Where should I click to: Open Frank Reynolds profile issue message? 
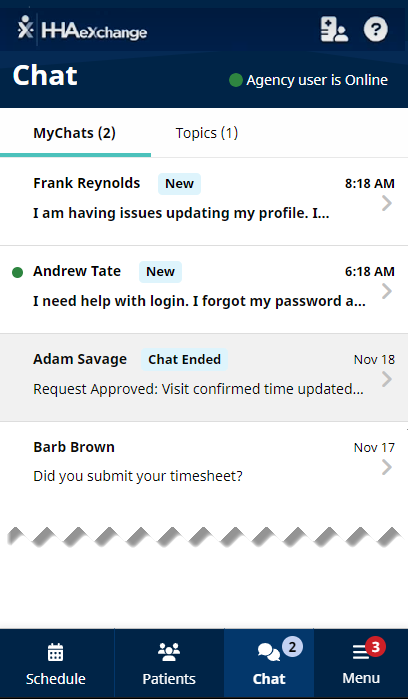pos(181,213)
